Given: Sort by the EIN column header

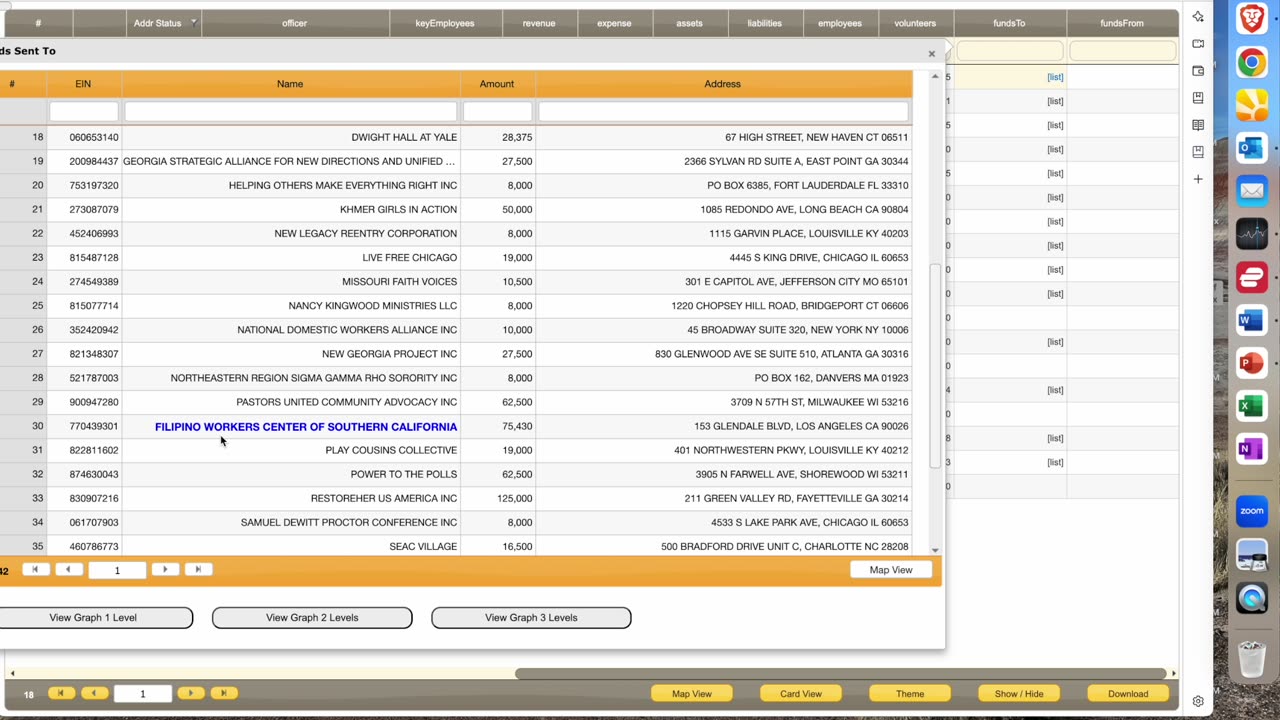Looking at the screenshot, I should 83,84.
